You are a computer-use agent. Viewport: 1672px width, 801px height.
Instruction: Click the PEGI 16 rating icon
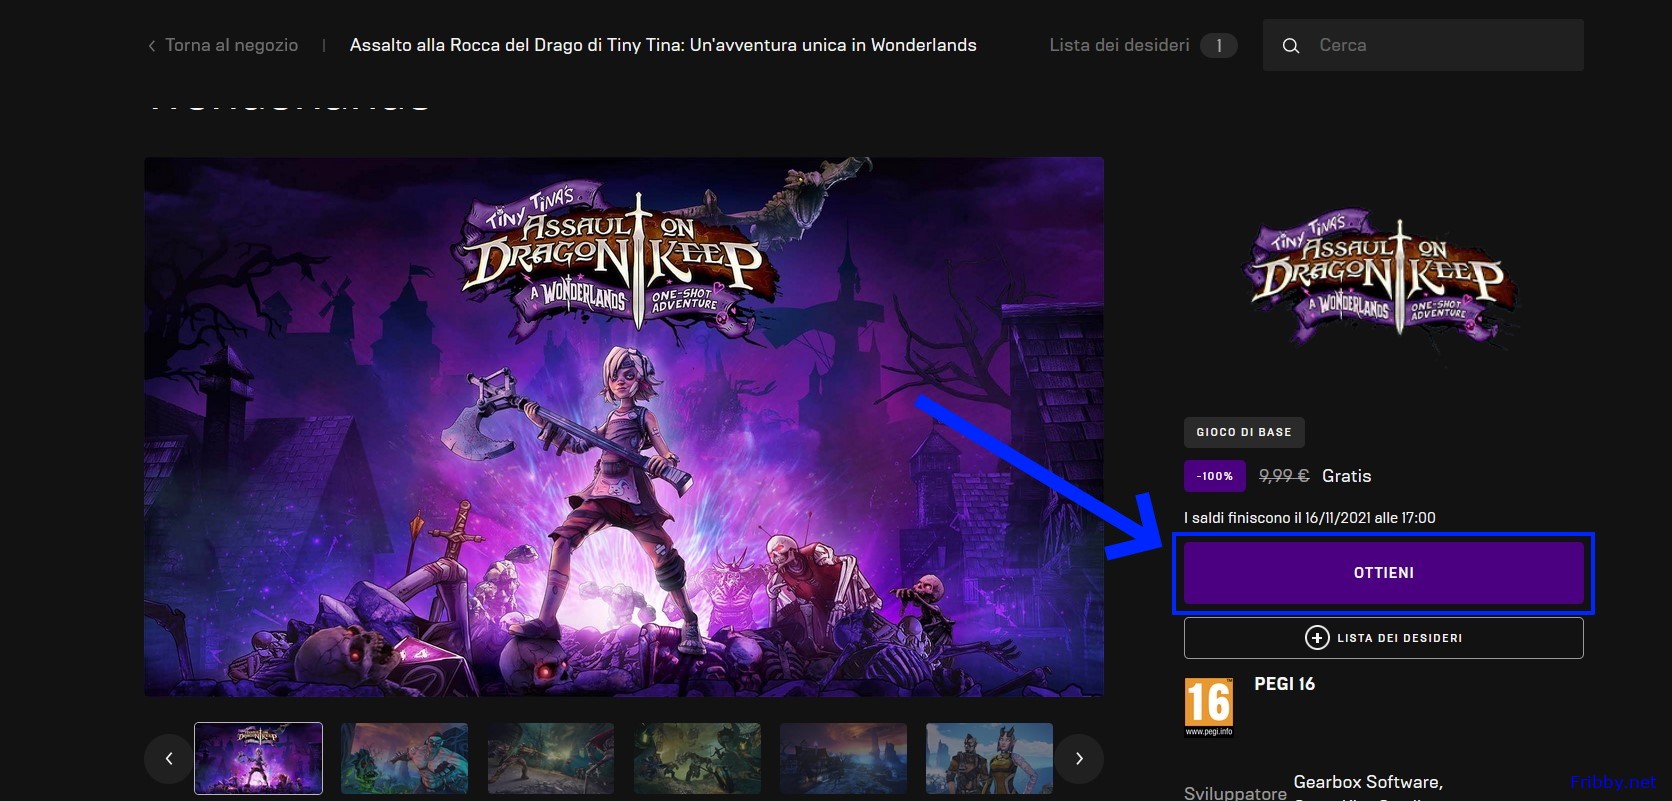[1209, 707]
